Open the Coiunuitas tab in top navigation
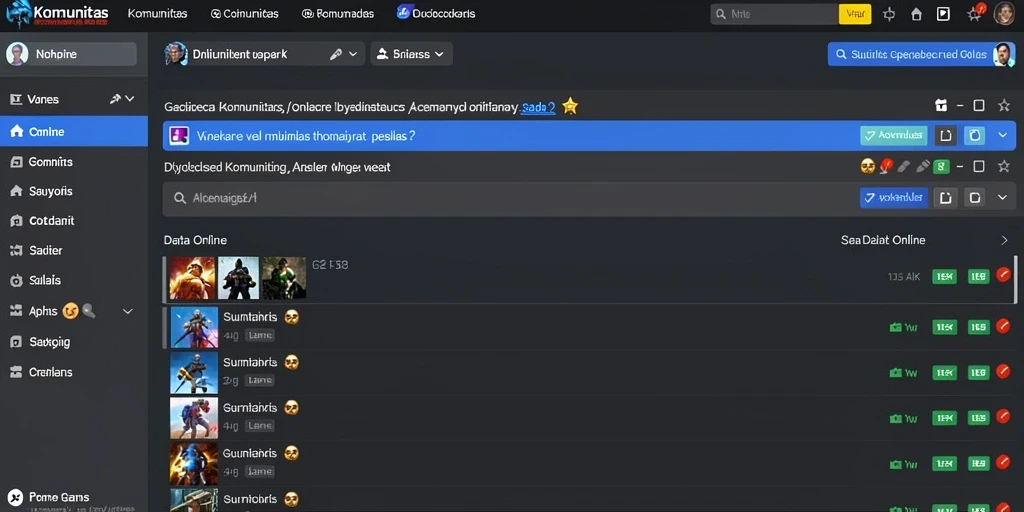 [x=245, y=14]
